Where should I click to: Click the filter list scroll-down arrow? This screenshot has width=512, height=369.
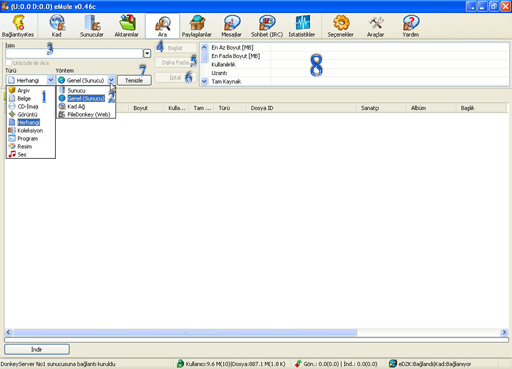pyautogui.click(x=204, y=81)
